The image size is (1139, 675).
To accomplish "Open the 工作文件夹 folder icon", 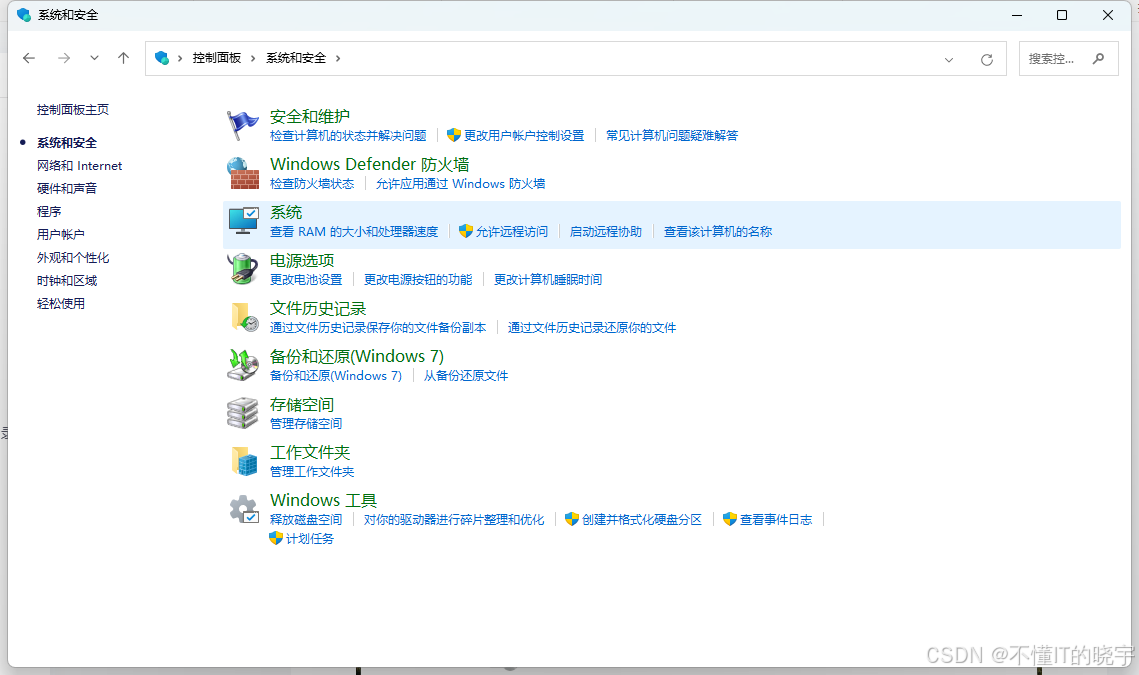I will click(244, 461).
